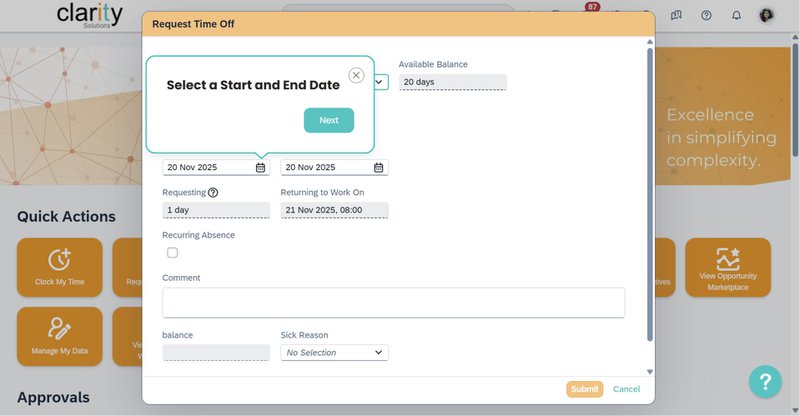This screenshot has height=416, width=800.
Task: Enable the Recurring Absence checkbox
Action: [172, 253]
